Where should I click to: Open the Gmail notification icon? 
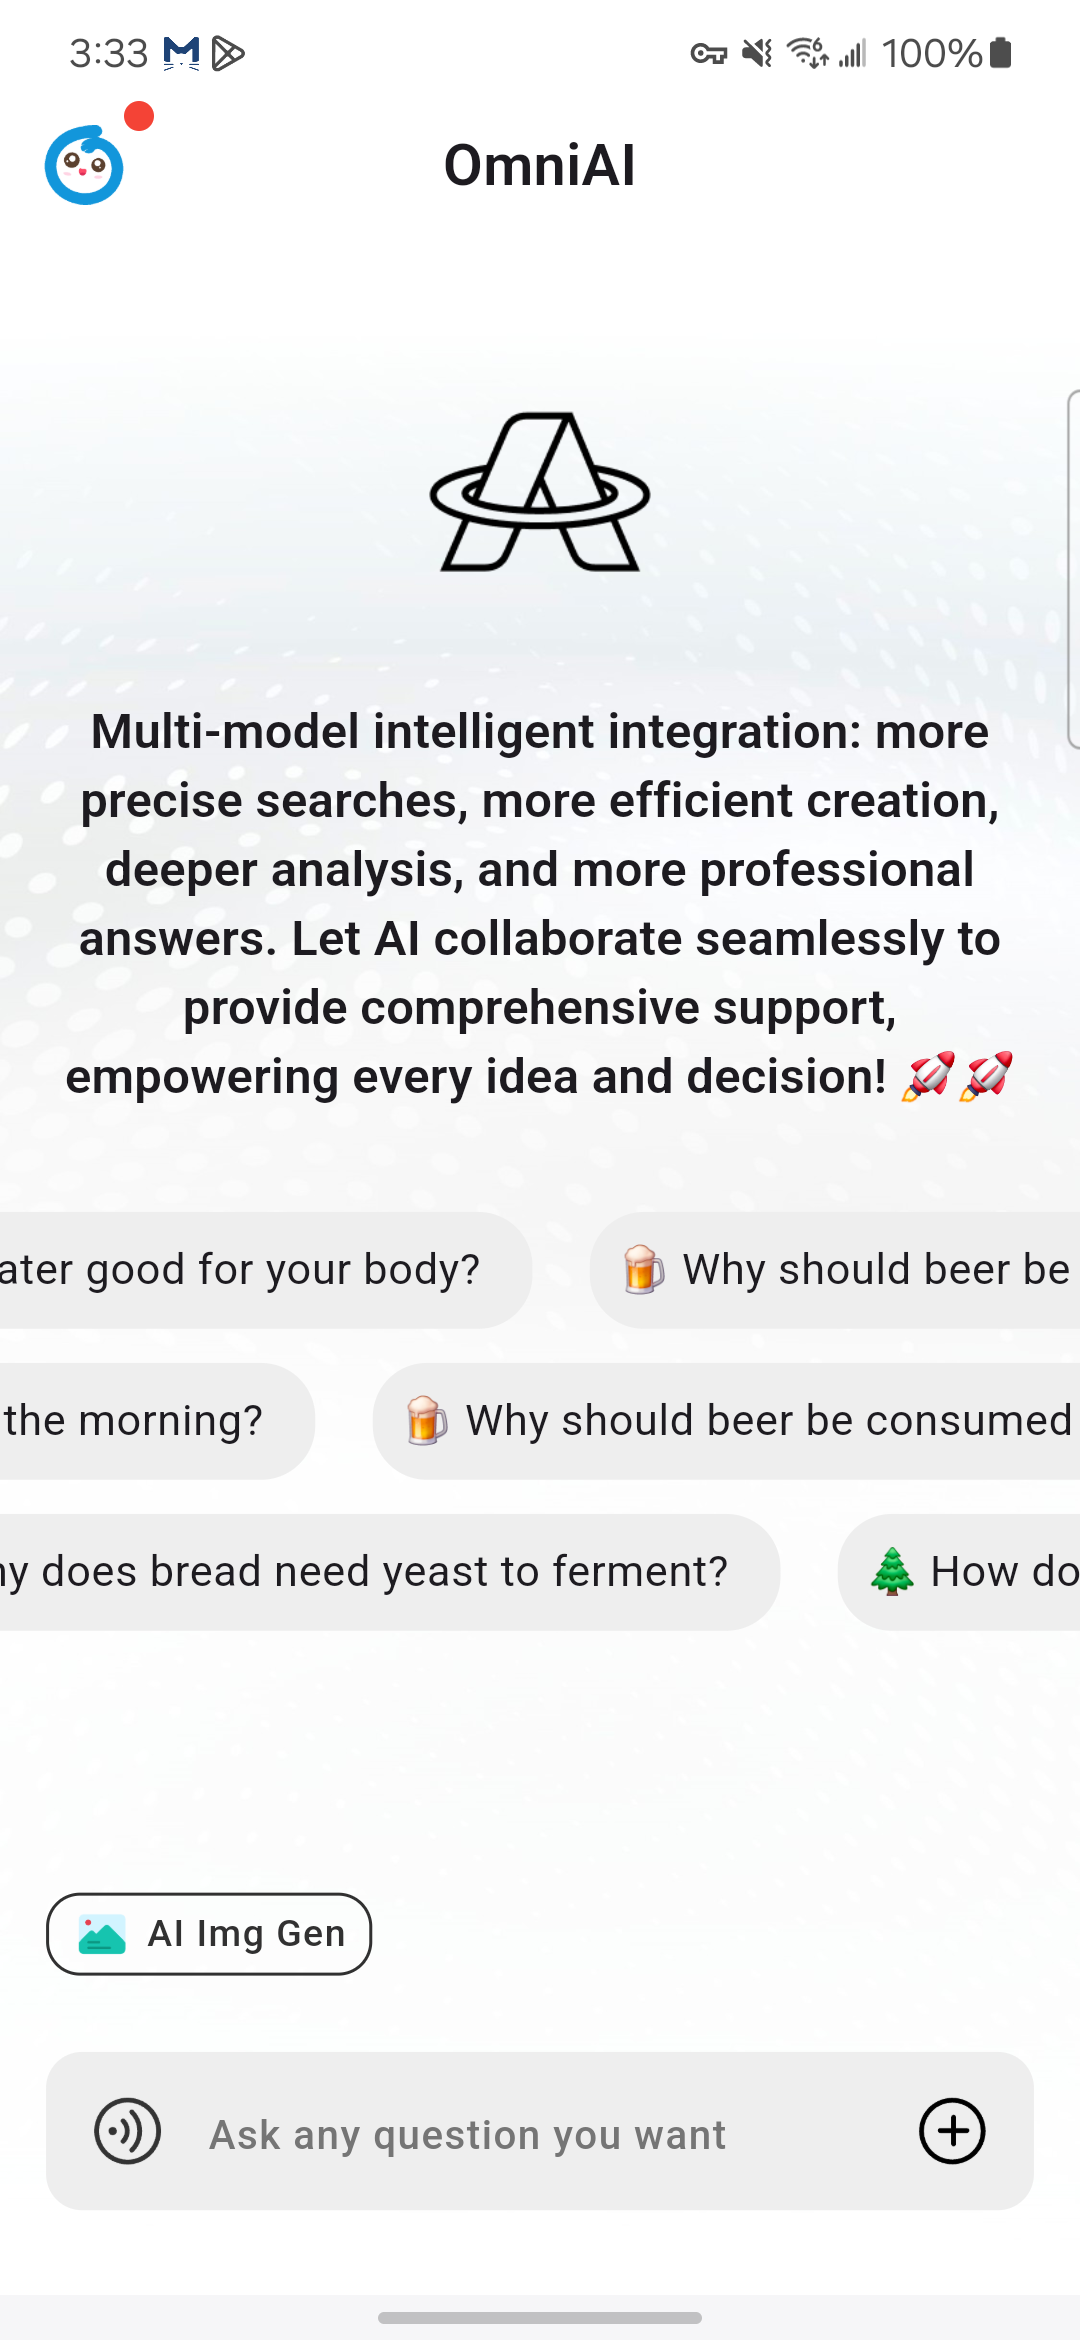coord(181,53)
